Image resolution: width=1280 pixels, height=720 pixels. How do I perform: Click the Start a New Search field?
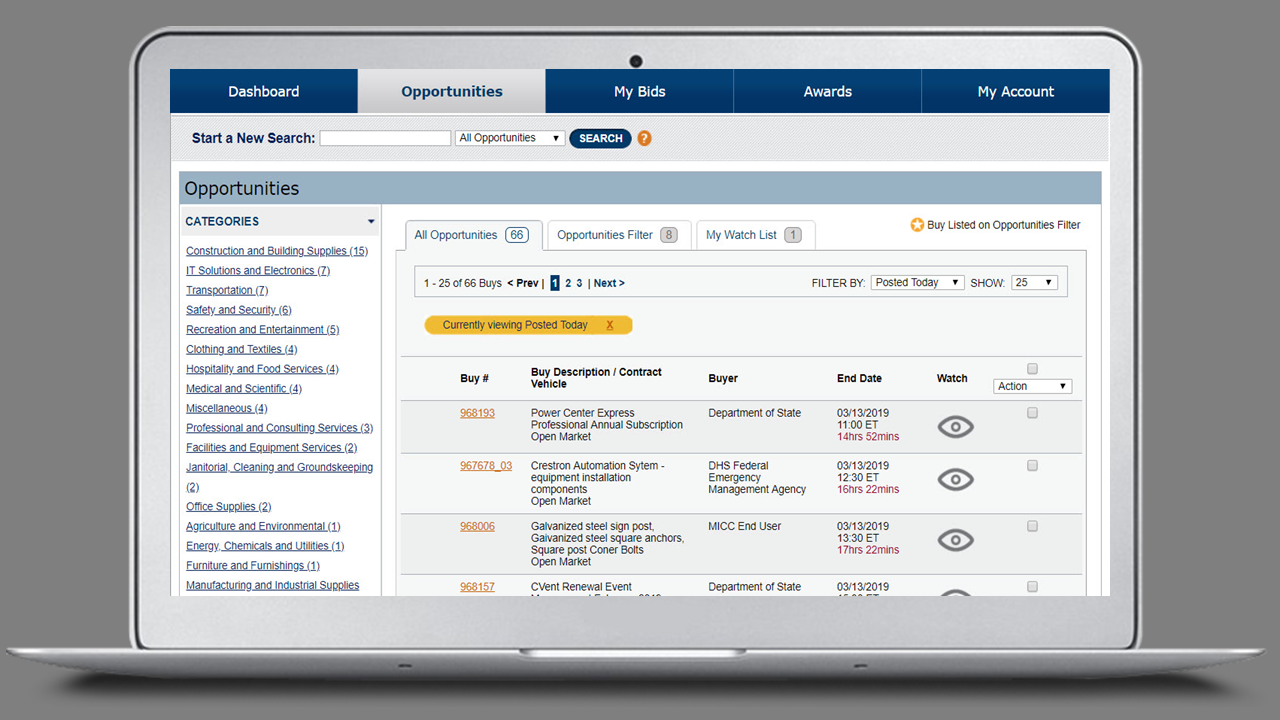click(385, 139)
